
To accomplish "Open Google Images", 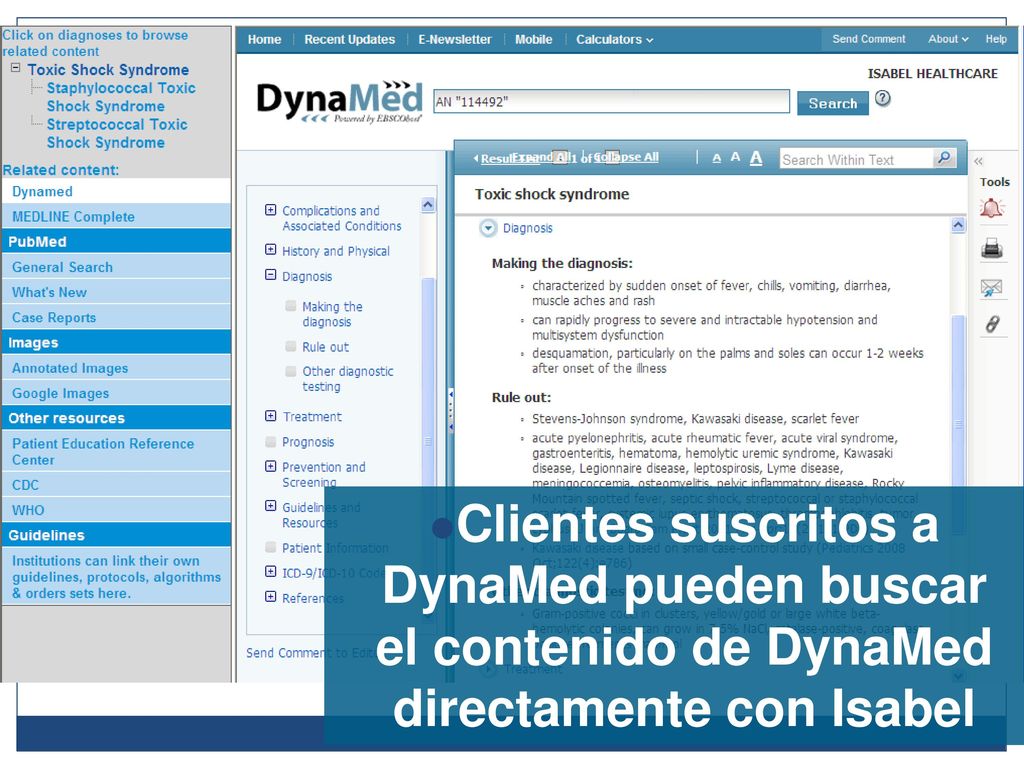I will pos(116,393).
